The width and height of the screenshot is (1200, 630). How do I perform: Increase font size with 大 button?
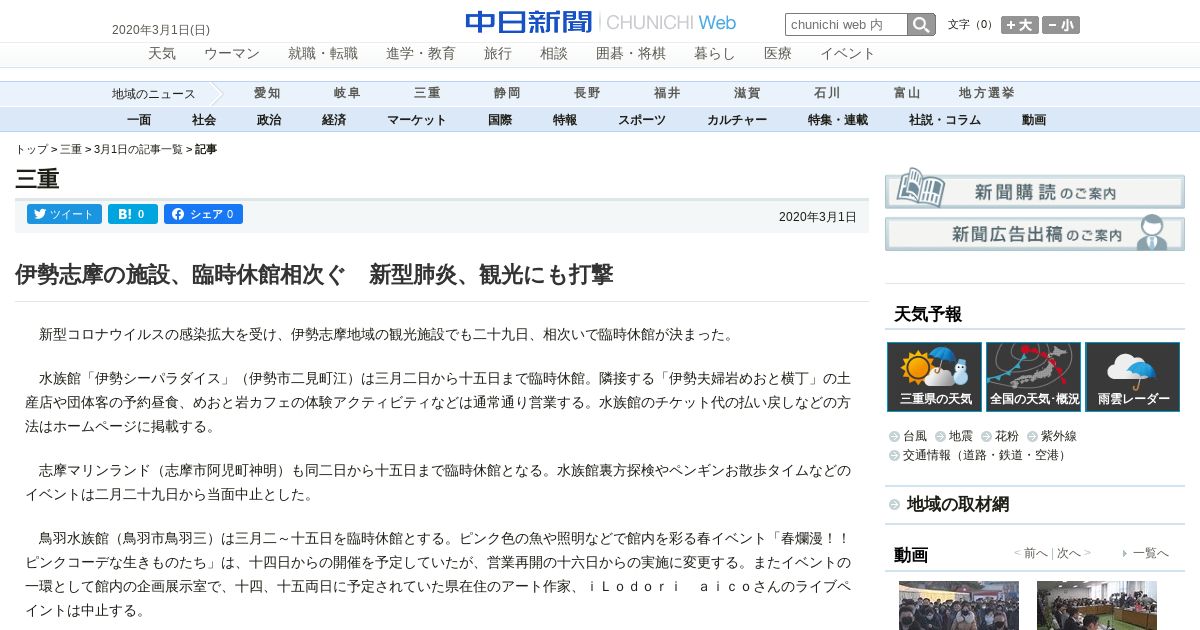point(1020,26)
